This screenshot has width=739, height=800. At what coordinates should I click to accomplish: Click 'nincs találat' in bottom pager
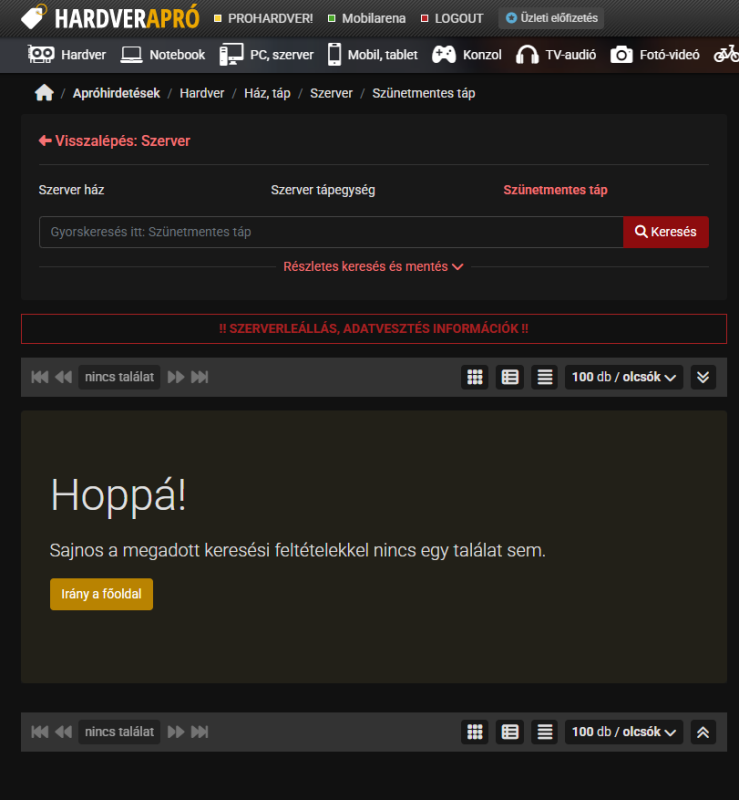tap(119, 732)
